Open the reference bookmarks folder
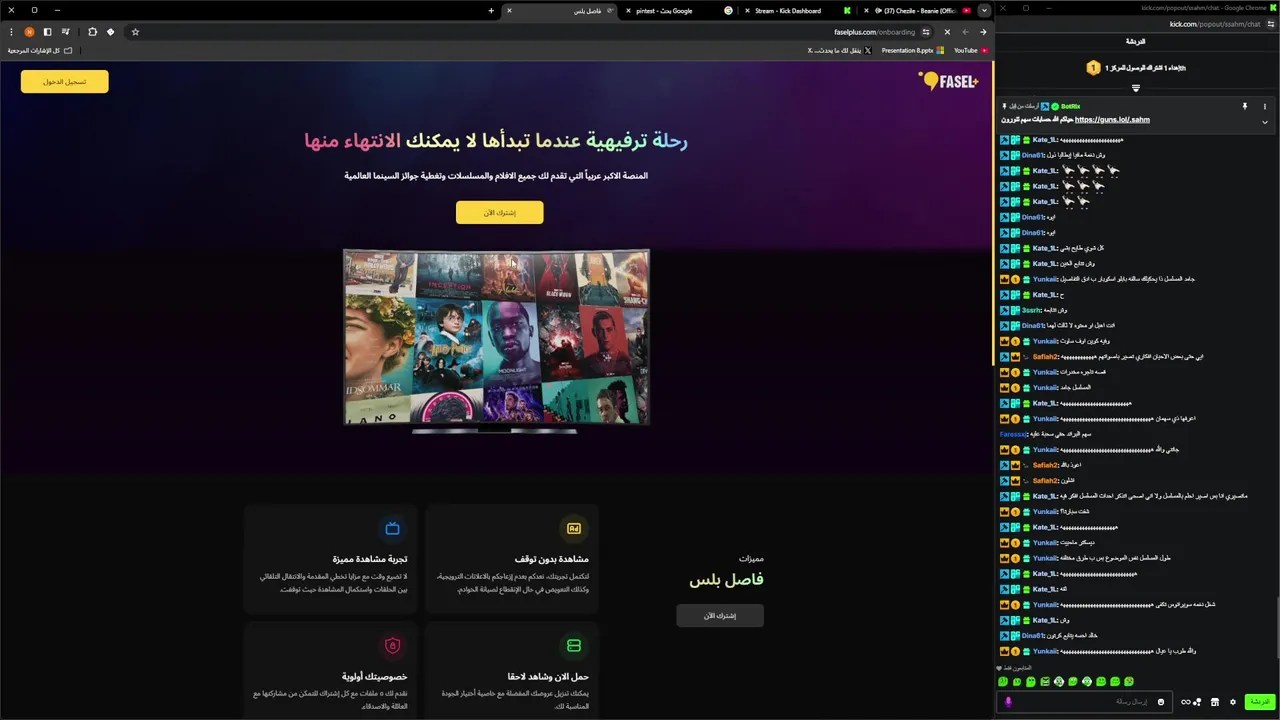This screenshot has height=720, width=1280. [x=40, y=50]
